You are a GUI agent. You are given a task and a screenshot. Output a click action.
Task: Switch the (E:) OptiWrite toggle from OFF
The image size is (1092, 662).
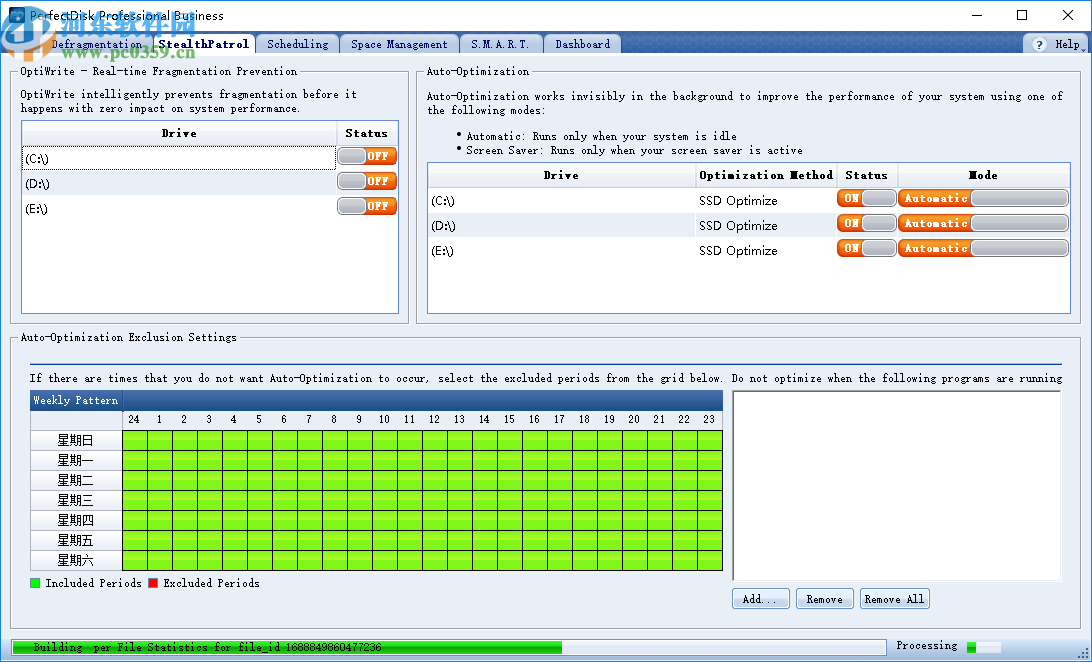click(x=366, y=205)
